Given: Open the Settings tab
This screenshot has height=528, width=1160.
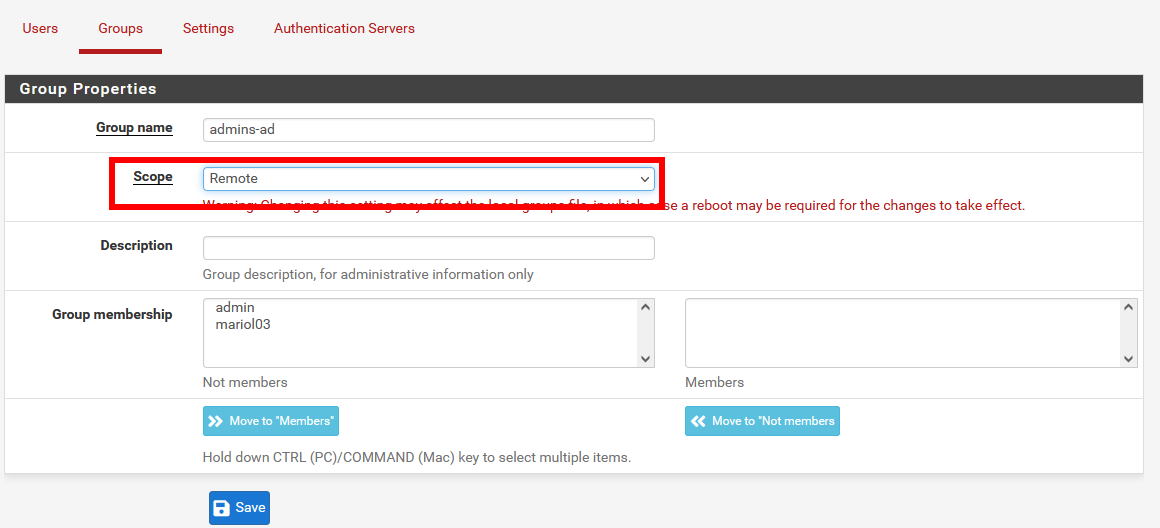Looking at the screenshot, I should 208,28.
